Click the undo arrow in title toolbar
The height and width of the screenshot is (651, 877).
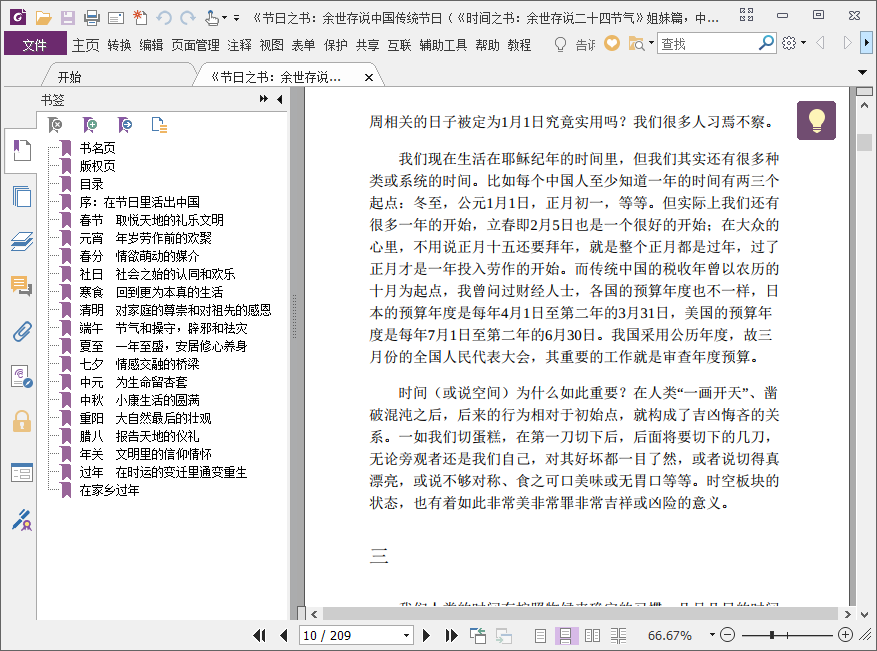point(164,18)
